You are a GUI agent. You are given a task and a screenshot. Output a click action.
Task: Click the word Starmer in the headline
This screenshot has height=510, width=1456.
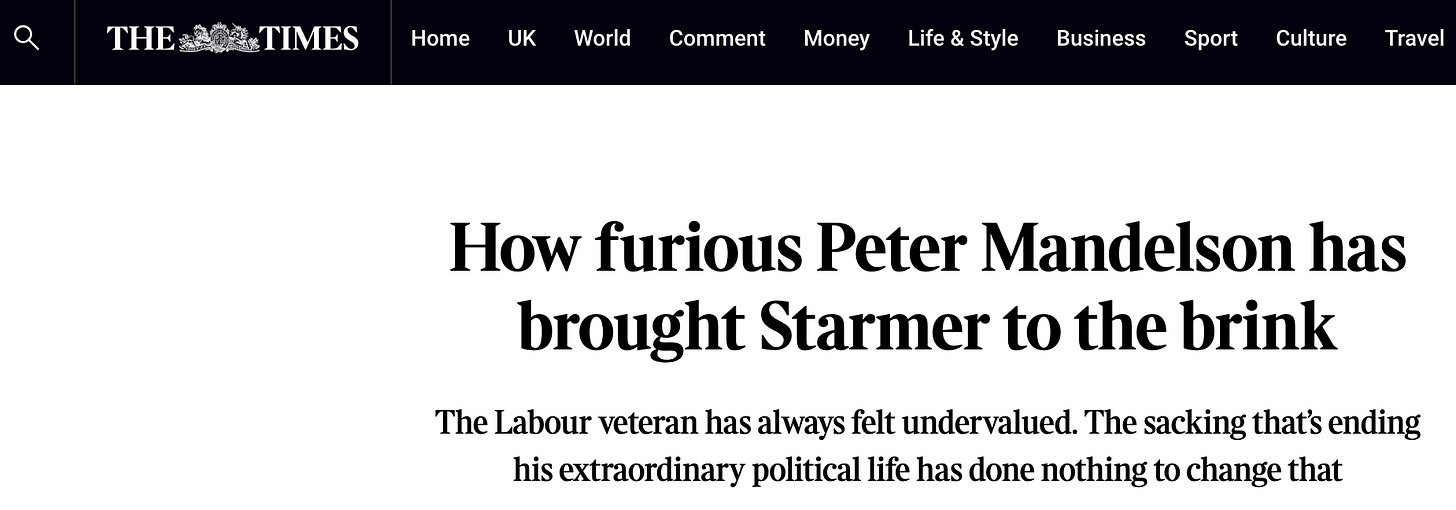[x=874, y=326]
